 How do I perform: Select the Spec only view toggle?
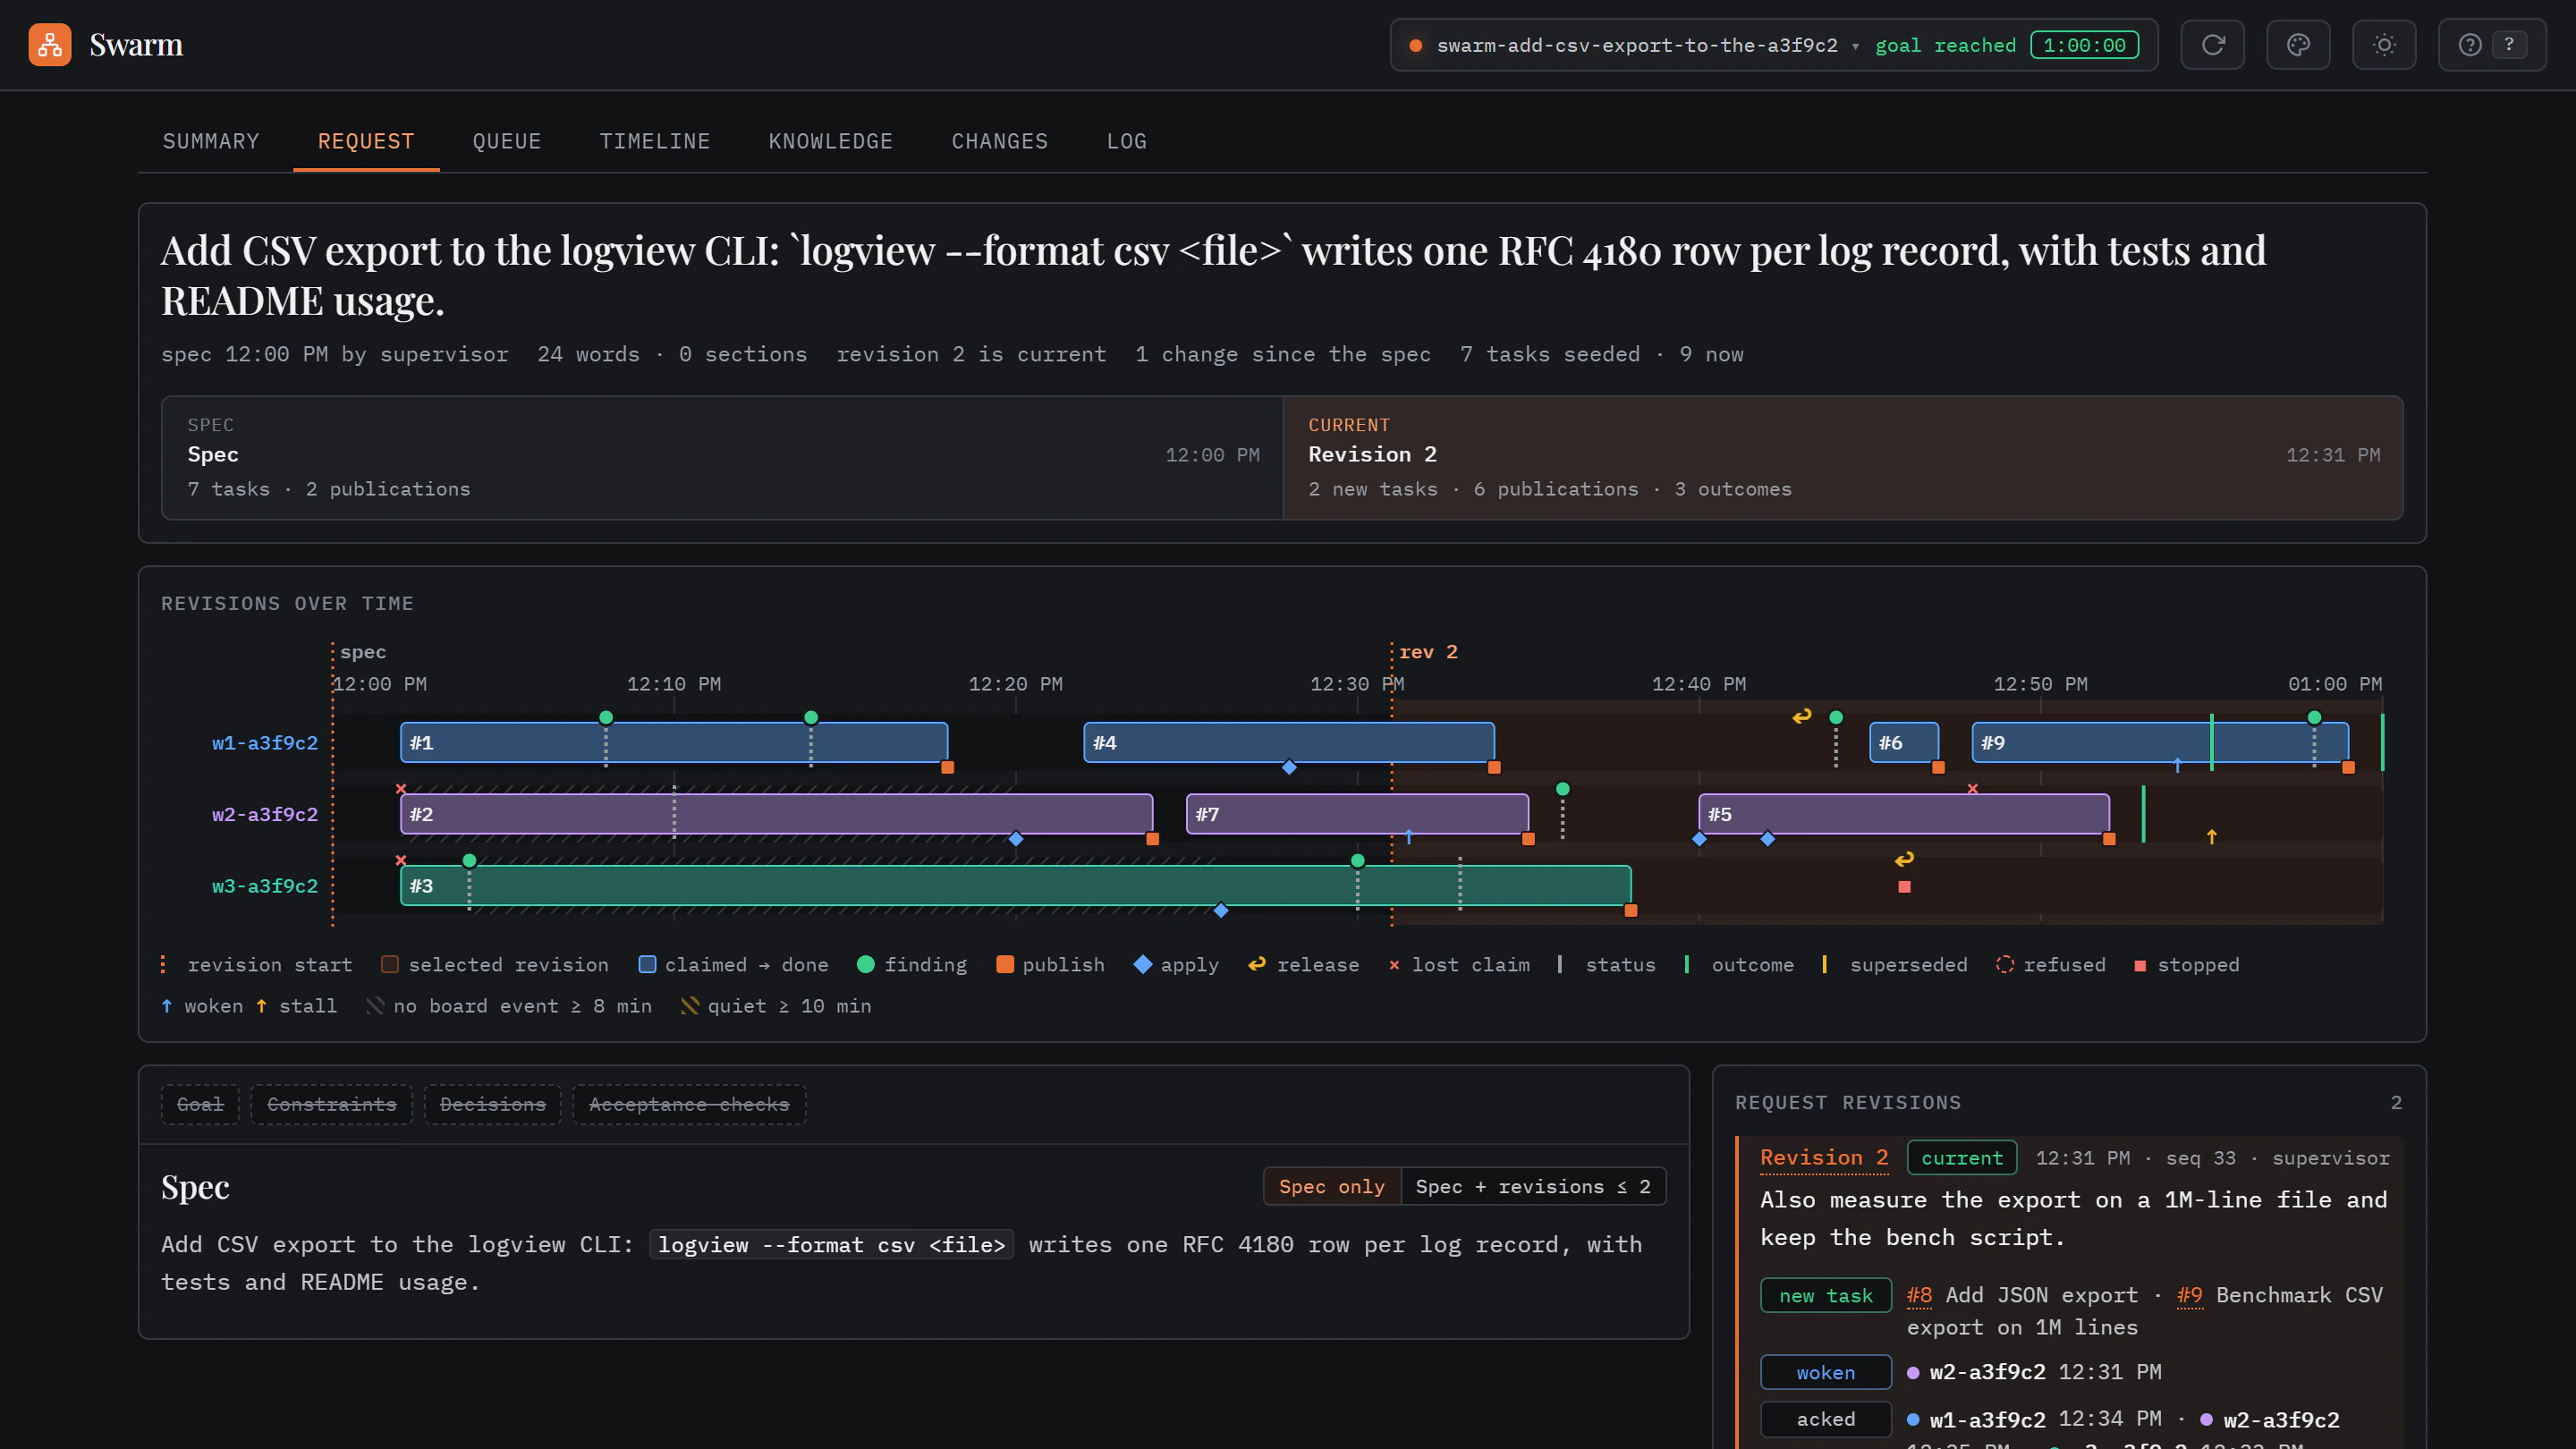(x=1332, y=1187)
